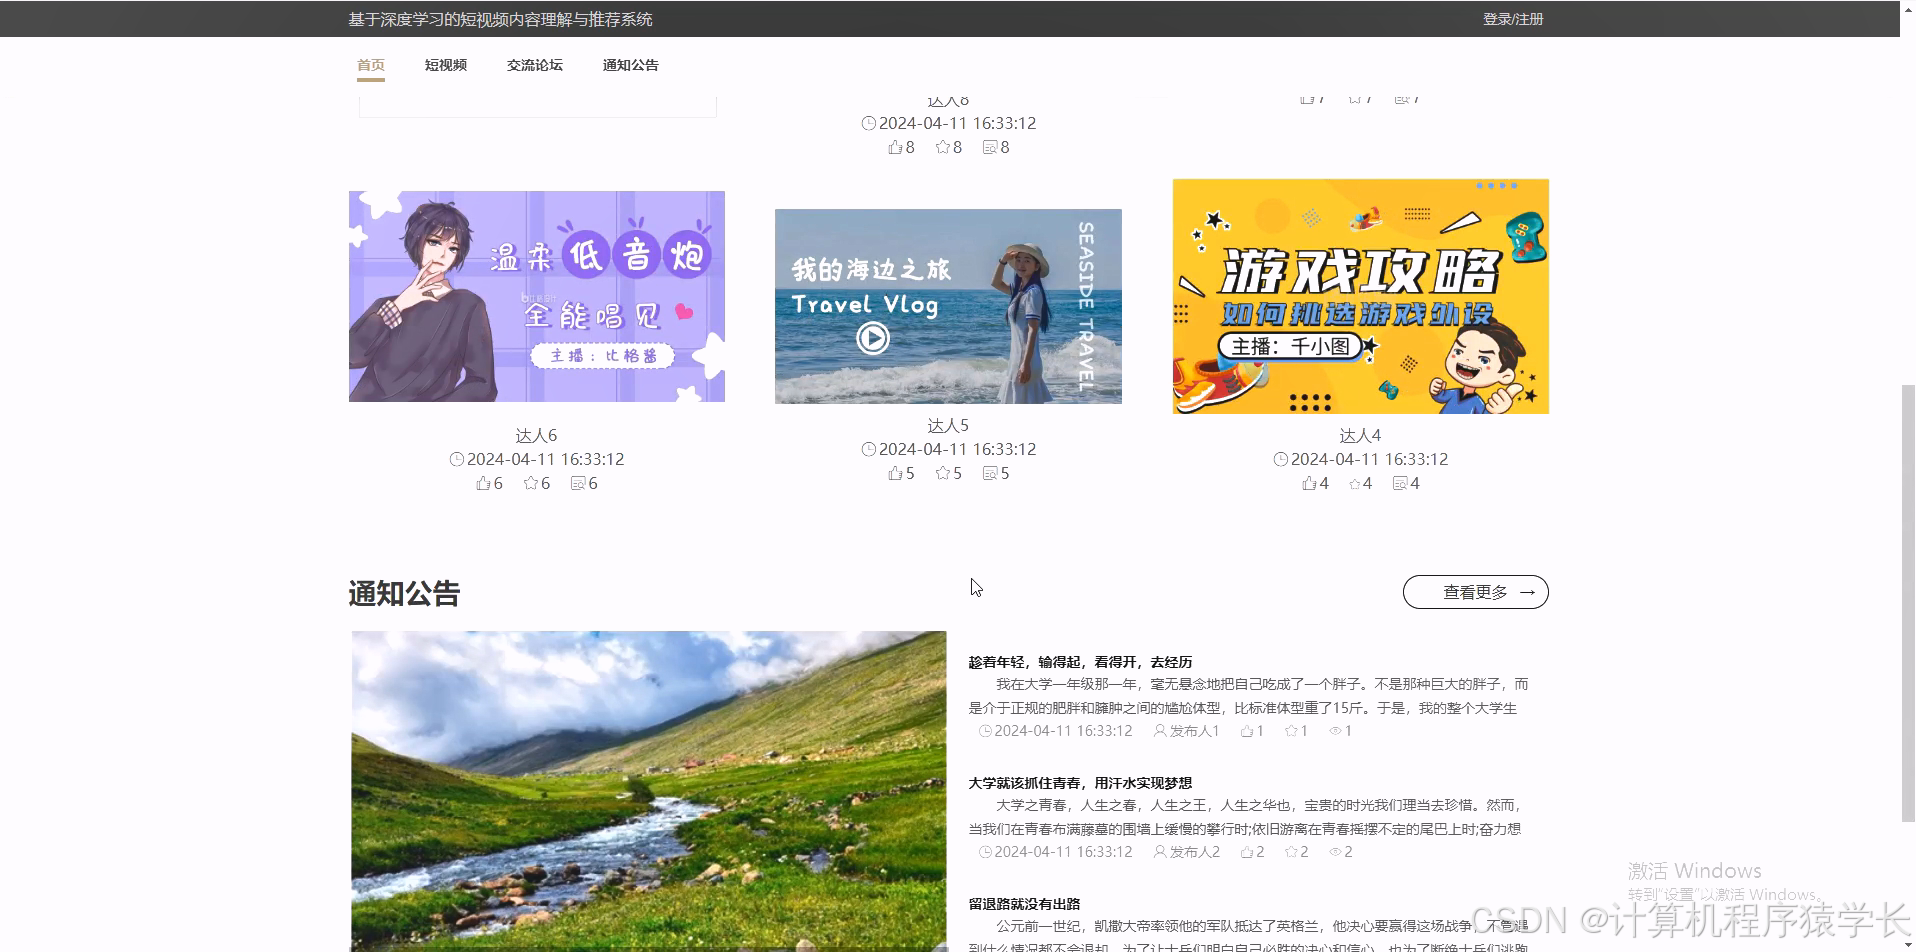Toggle like on announcement 趁着年轻，输得起
Screen dimensions: 1916x952
(1247, 731)
